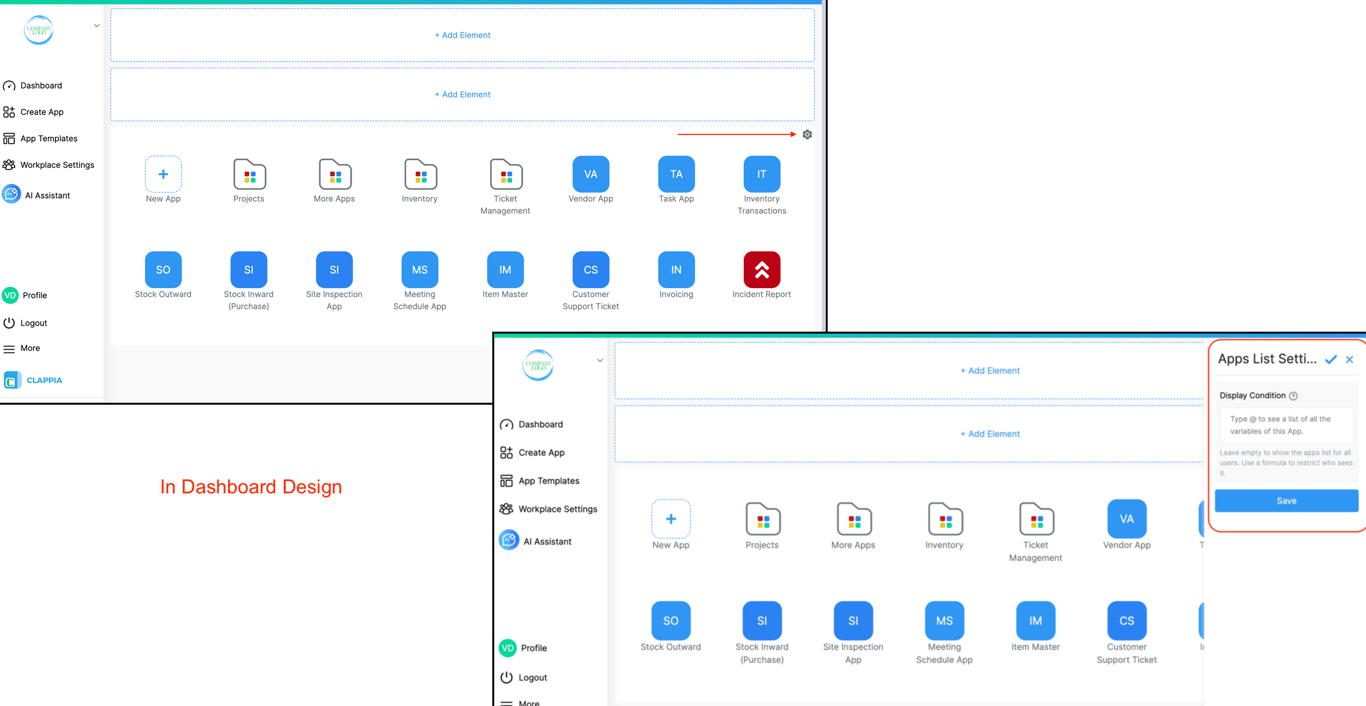This screenshot has height=706, width=1366.
Task: Click second Add Element area in top screenshot
Action: pos(462,94)
